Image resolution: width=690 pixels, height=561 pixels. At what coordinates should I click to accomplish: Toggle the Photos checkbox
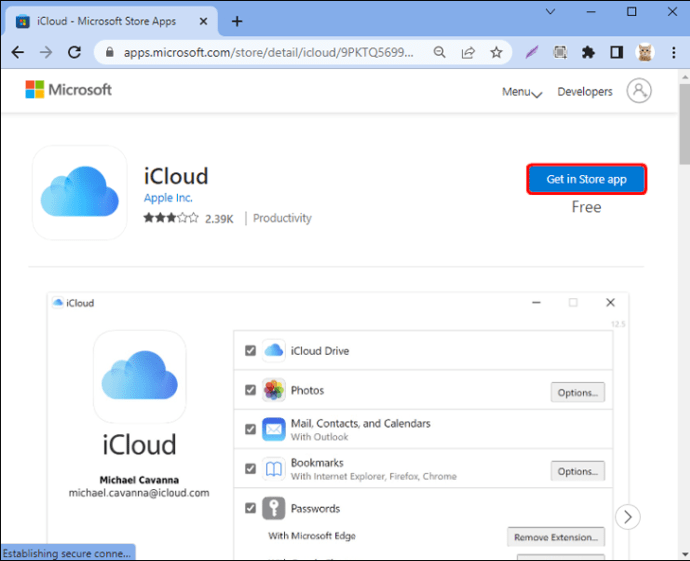coord(250,390)
